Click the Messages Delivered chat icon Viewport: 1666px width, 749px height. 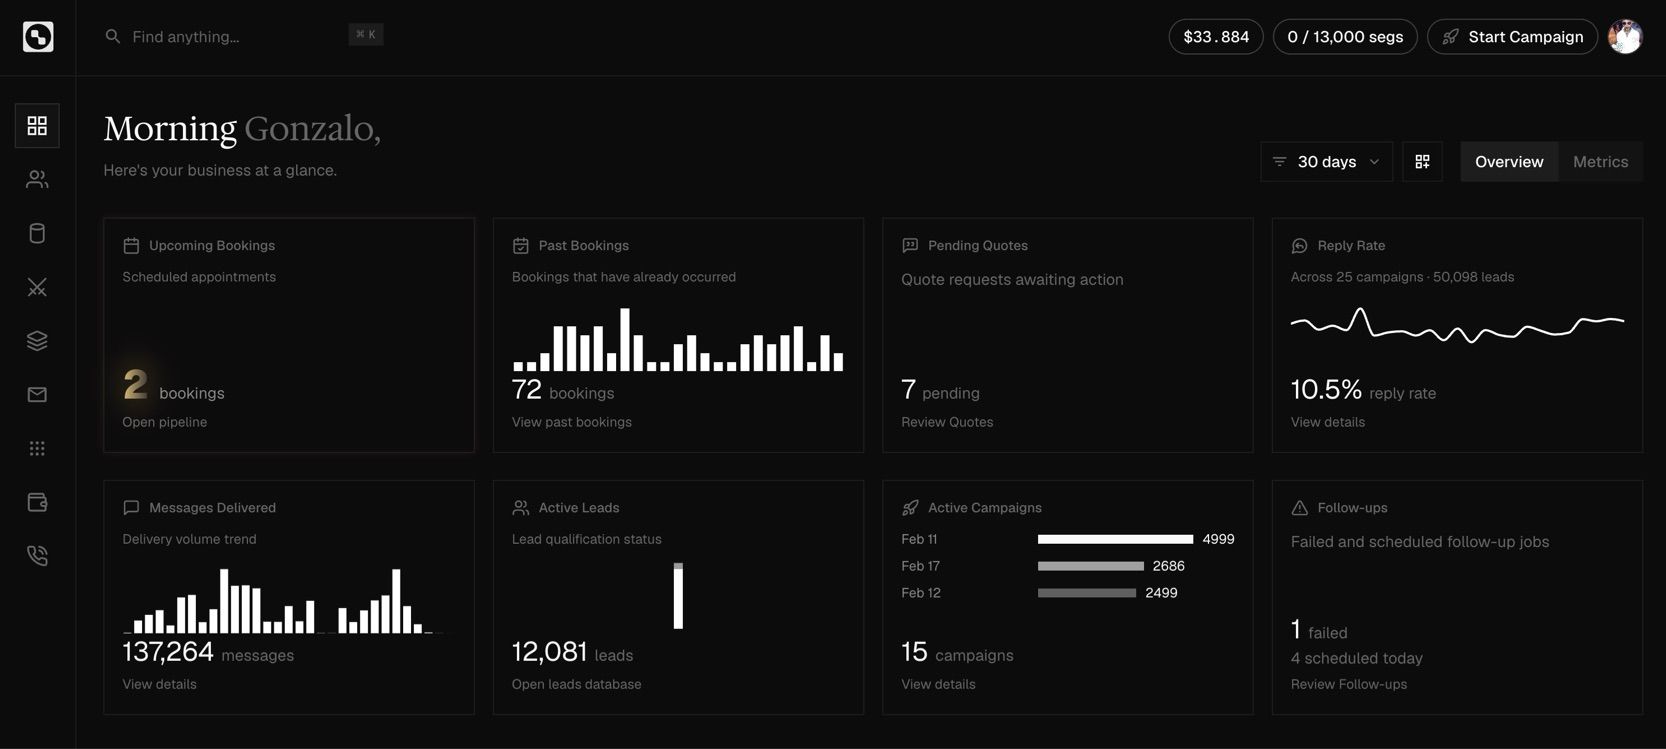pos(131,508)
